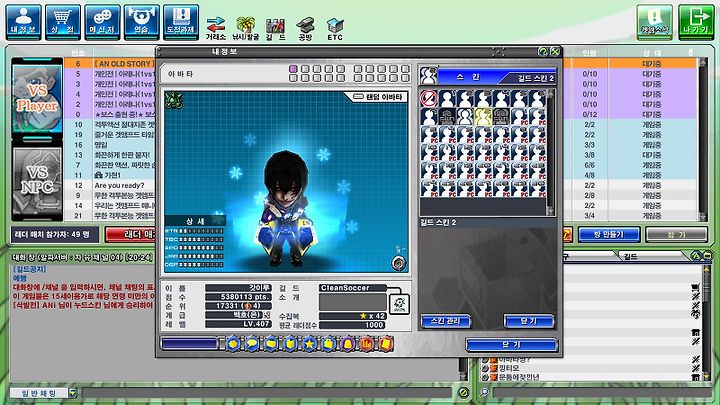Select friend '킹티오' in the list
720x405 pixels.
coord(509,368)
